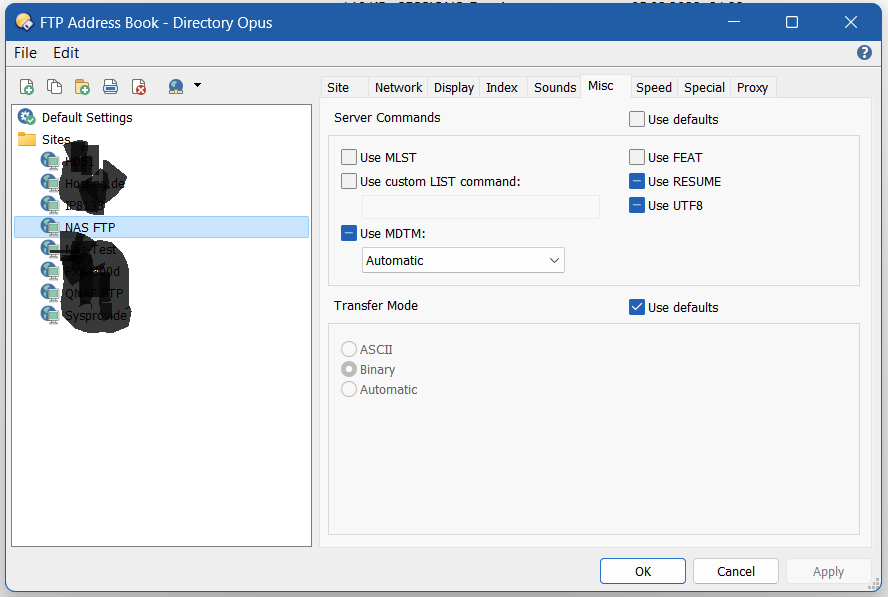888x598 pixels.
Task: Minimize the FTP Address Book window
Action: (734, 22)
